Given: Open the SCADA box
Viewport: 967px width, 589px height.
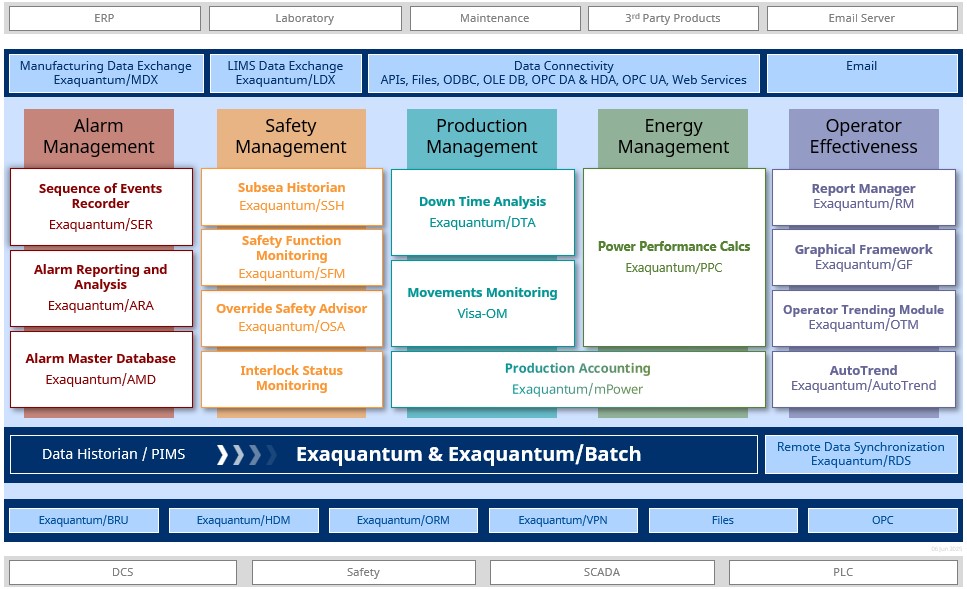Looking at the screenshot, I should point(602,572).
